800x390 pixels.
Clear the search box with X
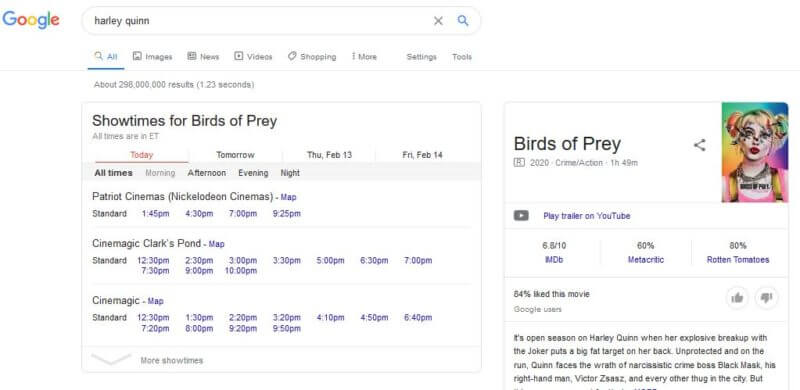pyautogui.click(x=438, y=21)
